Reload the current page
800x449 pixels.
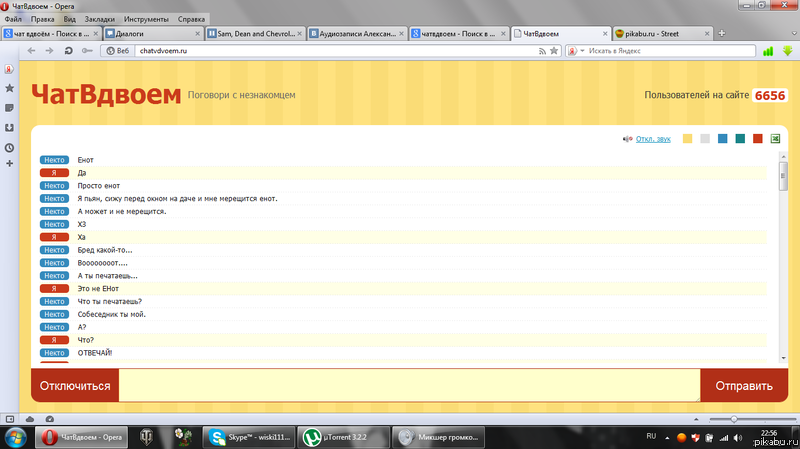tap(68, 51)
